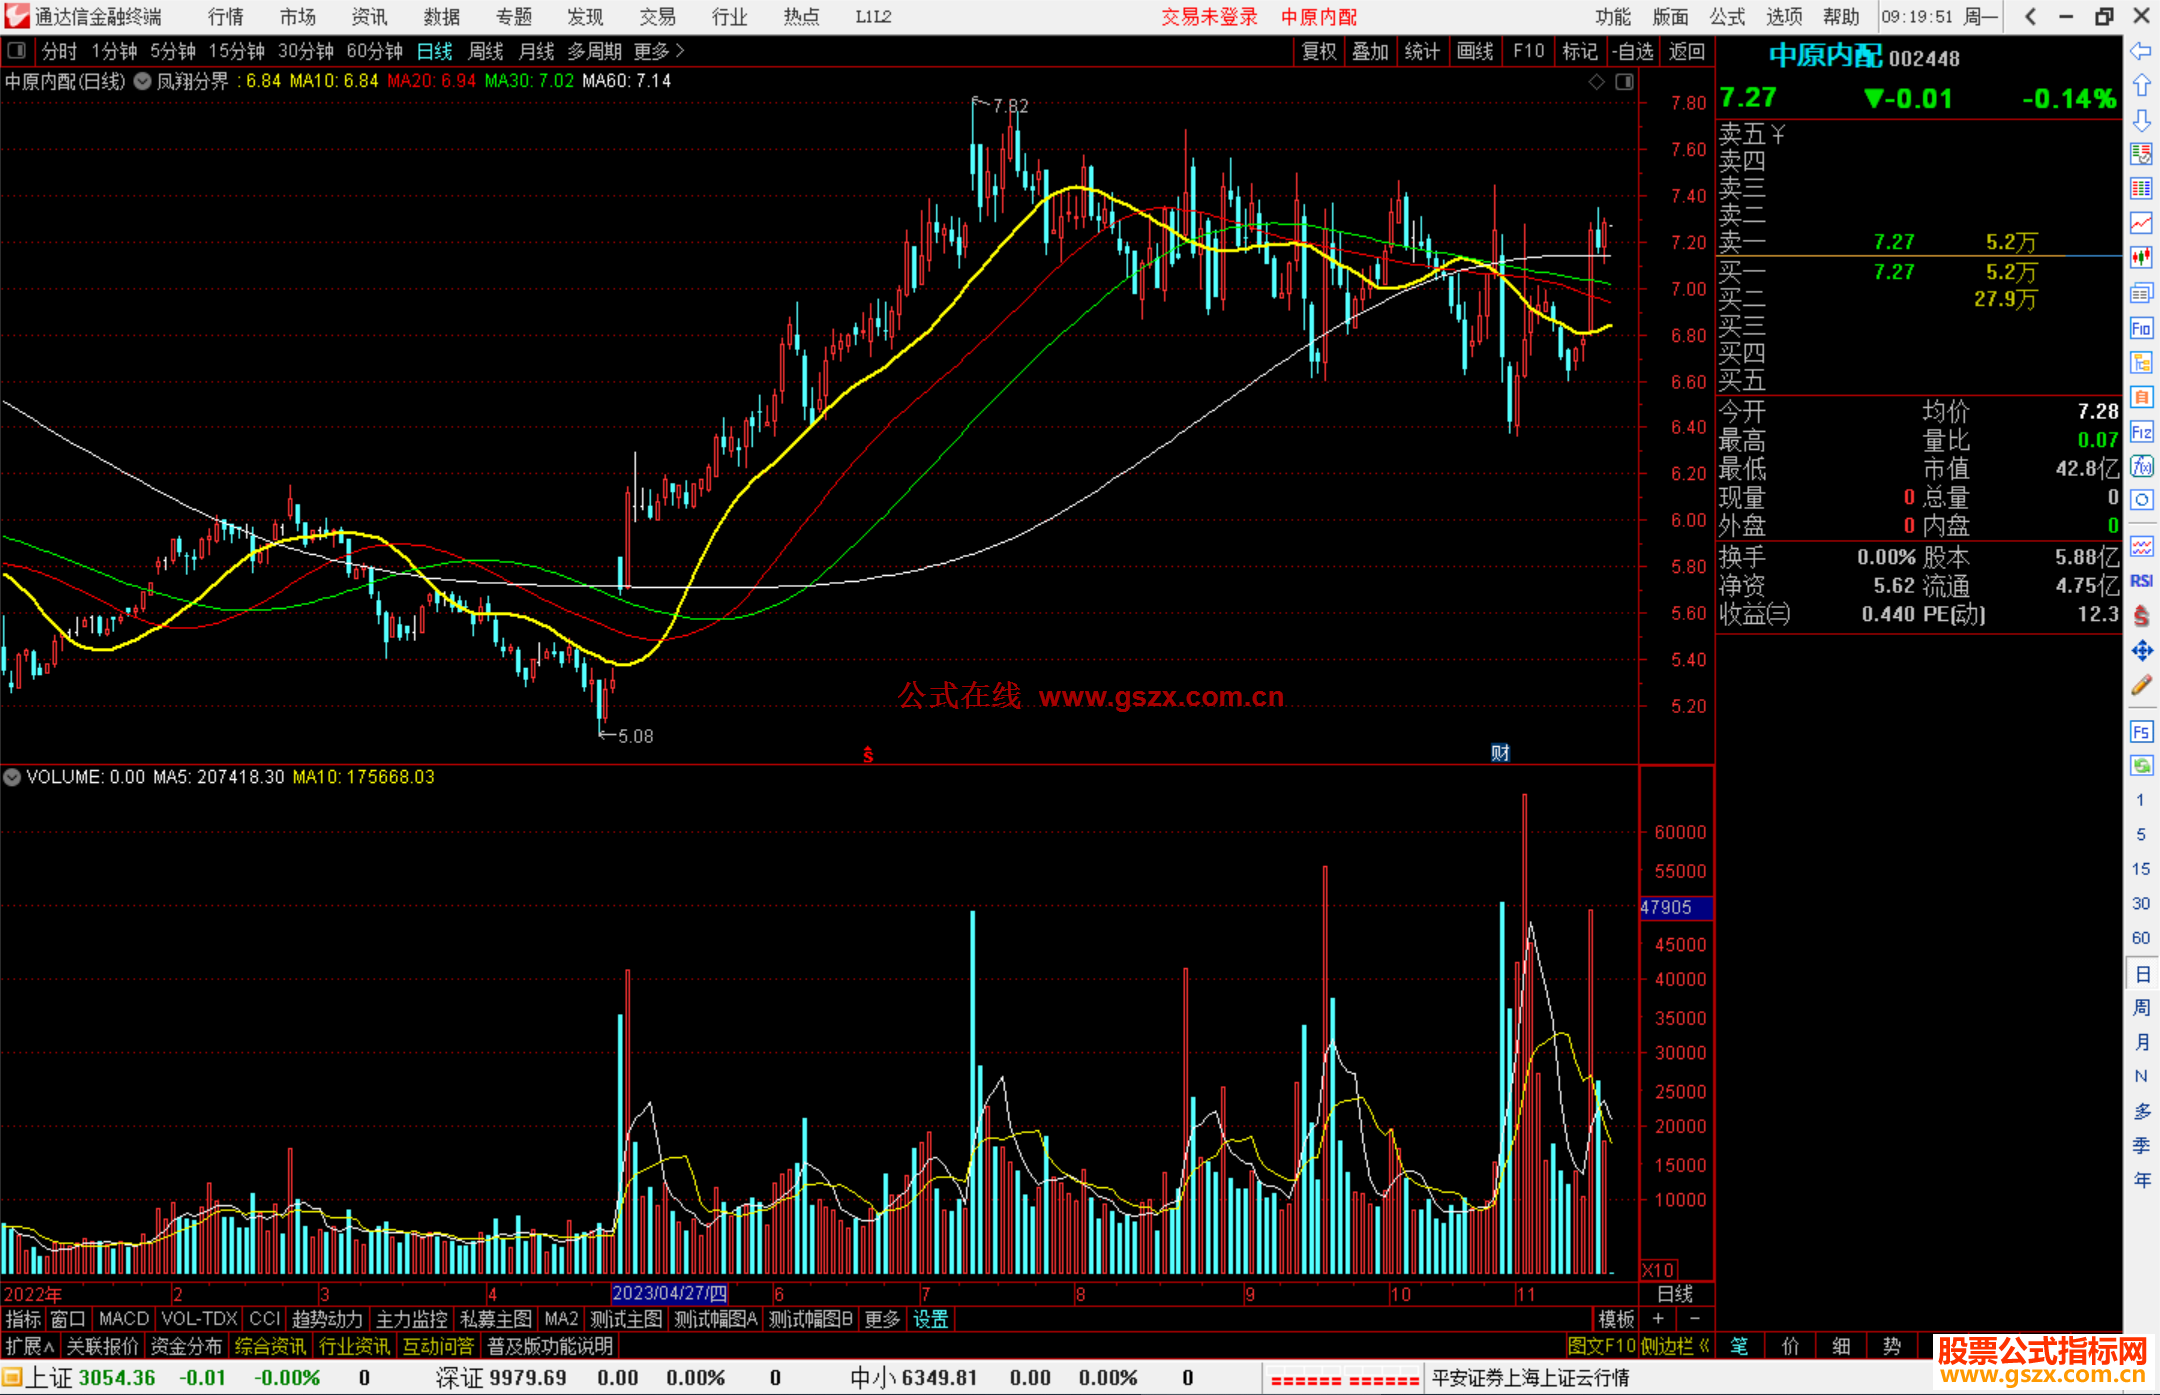Open the F10 company info sidebar icon

(2141, 329)
